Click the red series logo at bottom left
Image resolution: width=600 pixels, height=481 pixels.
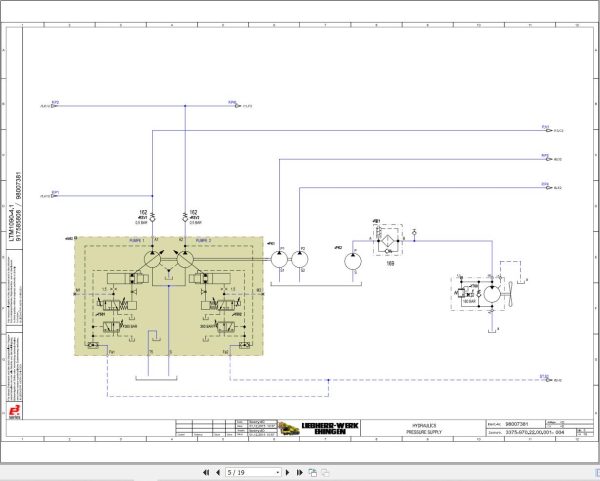(15, 411)
